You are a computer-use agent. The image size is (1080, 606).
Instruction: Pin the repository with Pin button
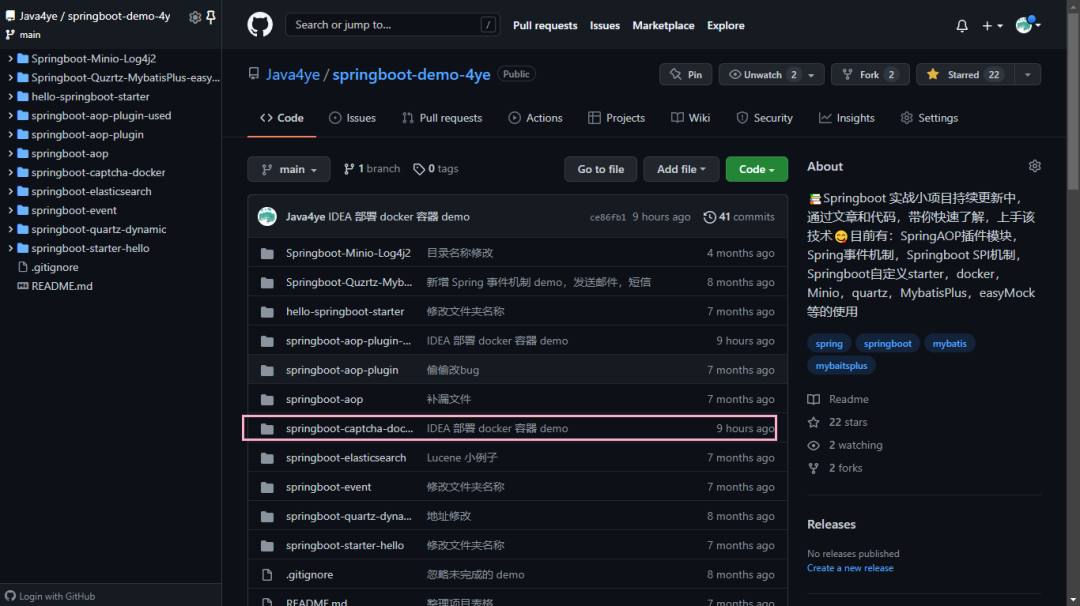[x=685, y=74]
